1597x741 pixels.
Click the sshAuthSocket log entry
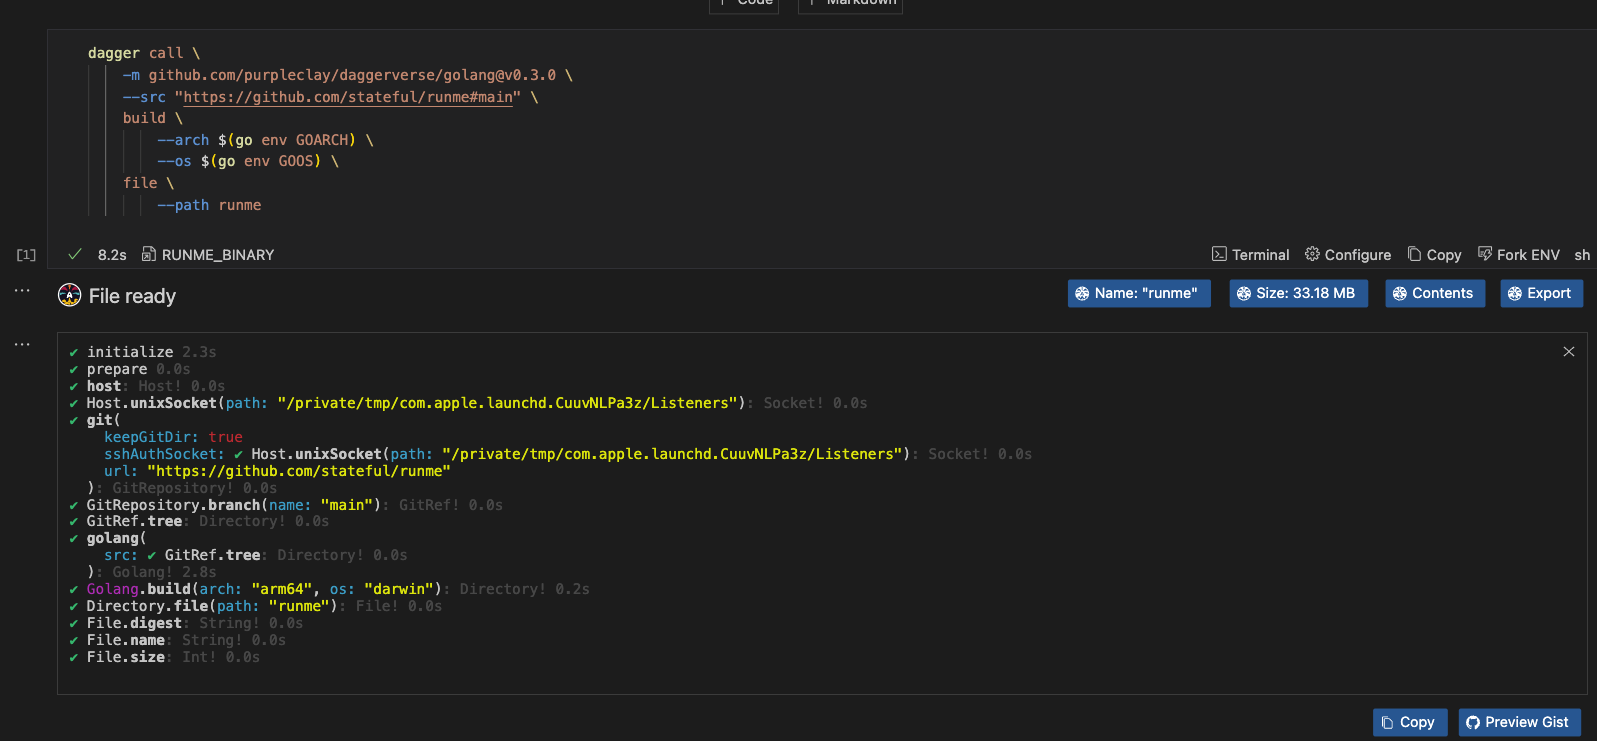pos(568,454)
